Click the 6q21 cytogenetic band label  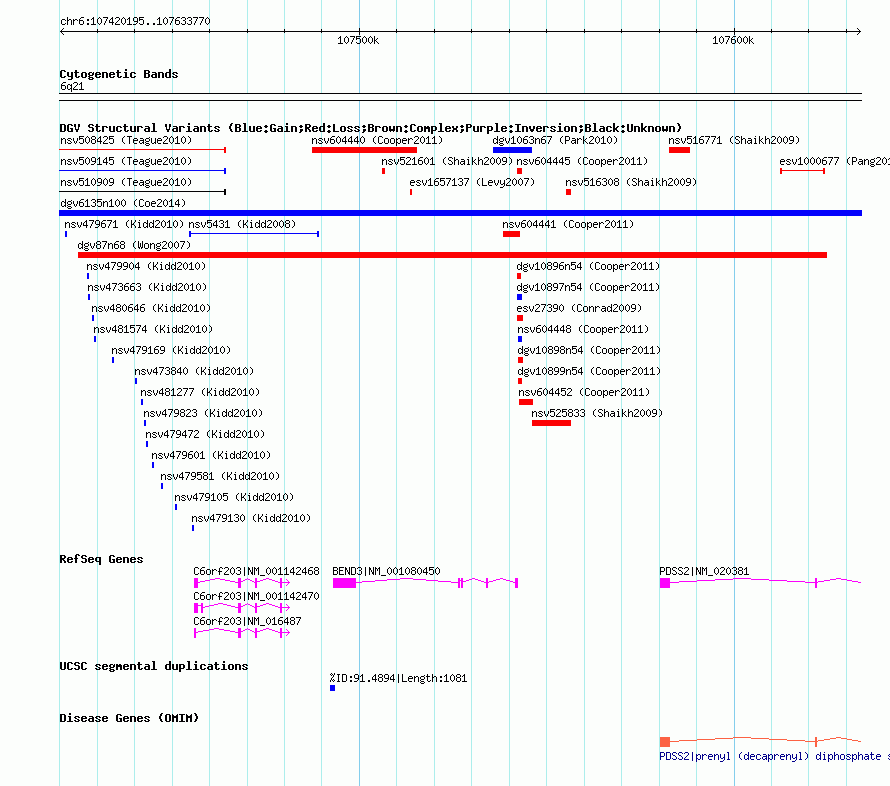pos(72,86)
